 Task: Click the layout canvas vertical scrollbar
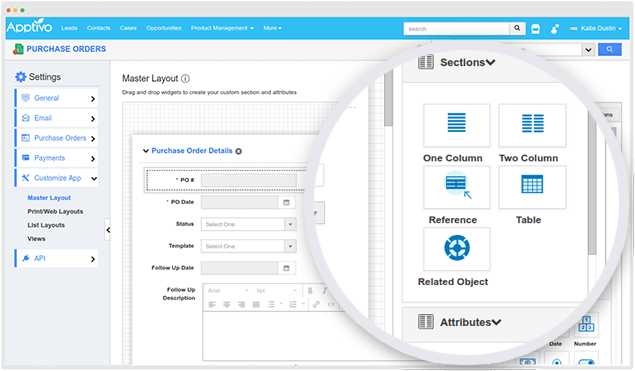pos(388,97)
